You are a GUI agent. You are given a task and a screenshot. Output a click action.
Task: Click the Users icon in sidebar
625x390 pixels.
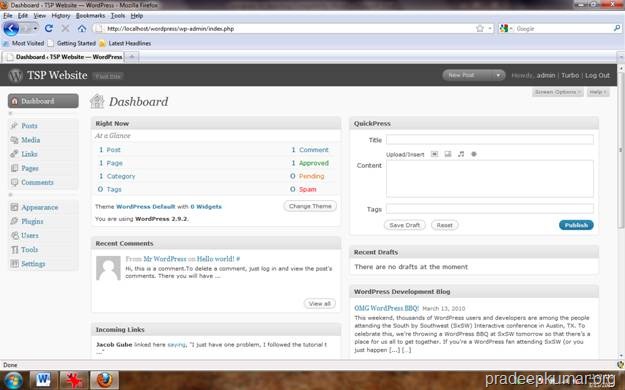[14, 236]
